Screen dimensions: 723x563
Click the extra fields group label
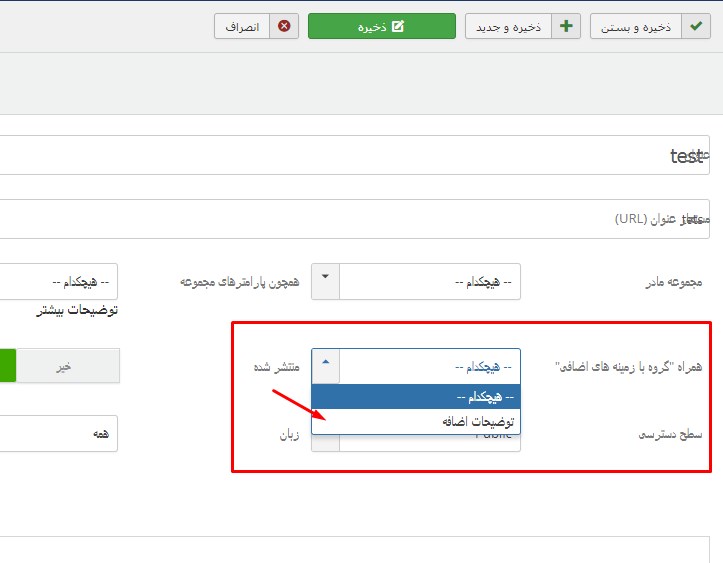click(x=628, y=367)
